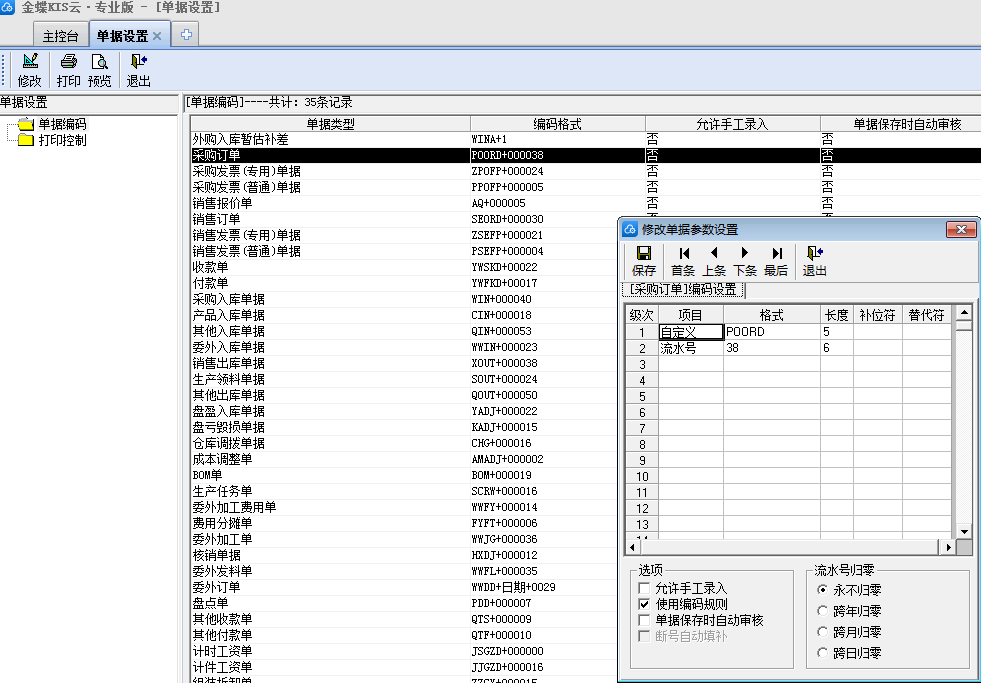Screen dimensions: 981x683
Task: Enable 单据保存时自动审核 checkbox
Action: [644, 620]
